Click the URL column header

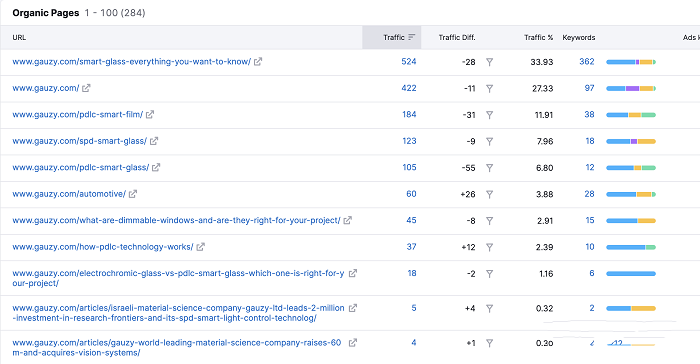pyautogui.click(x=19, y=38)
